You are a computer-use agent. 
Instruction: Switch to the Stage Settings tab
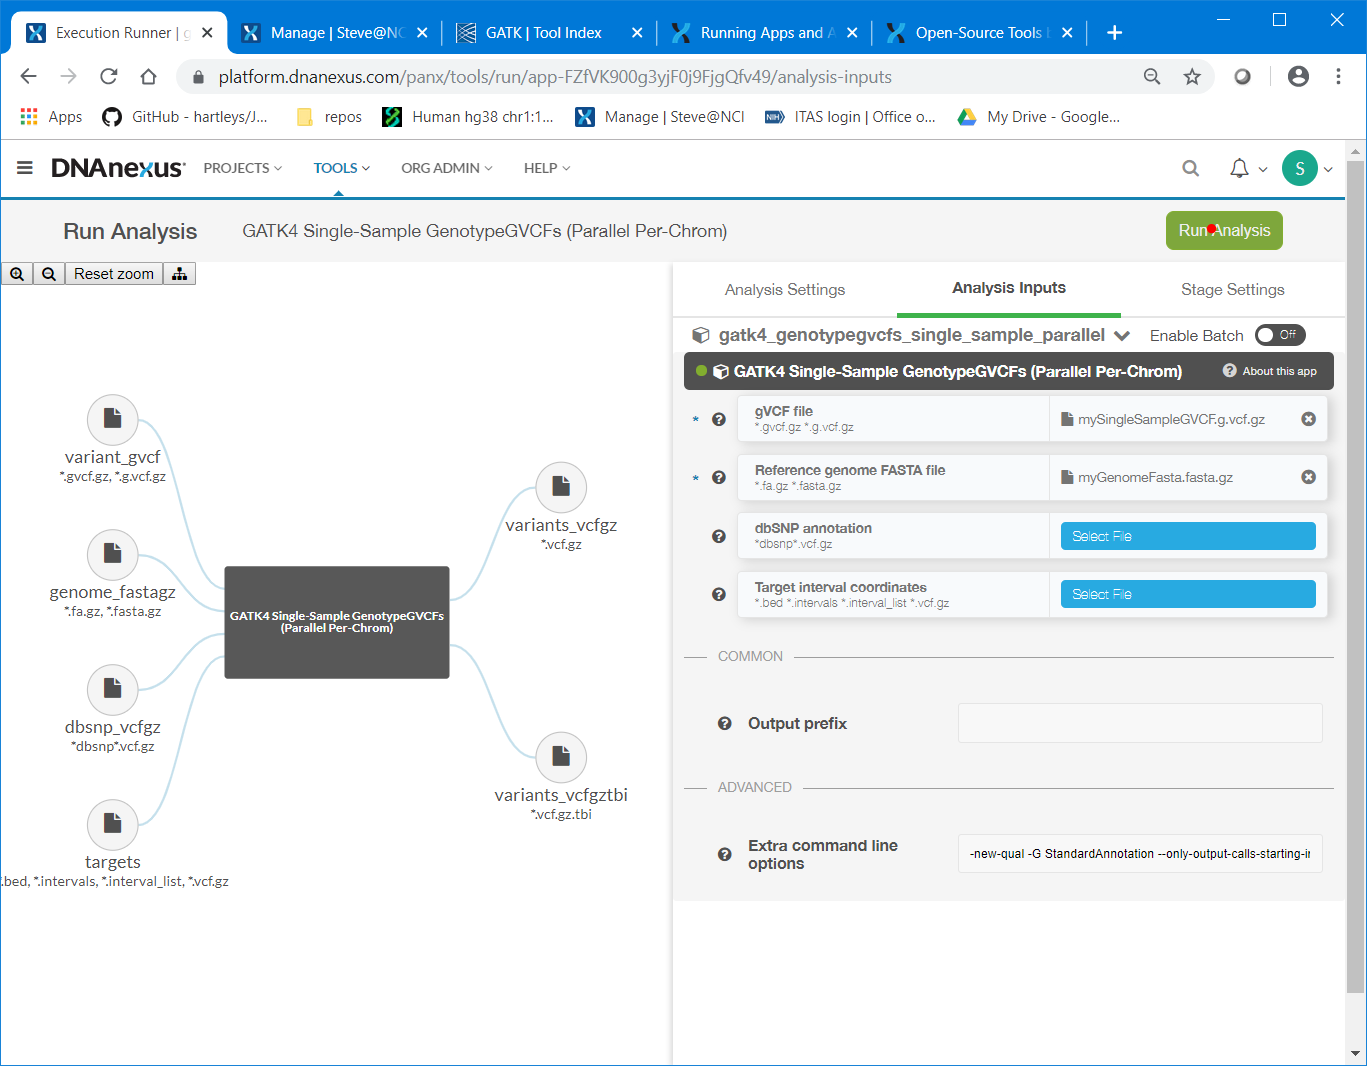click(x=1232, y=290)
